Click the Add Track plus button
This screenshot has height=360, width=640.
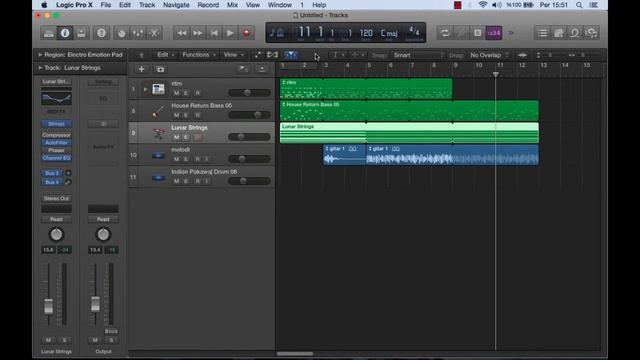(x=141, y=69)
